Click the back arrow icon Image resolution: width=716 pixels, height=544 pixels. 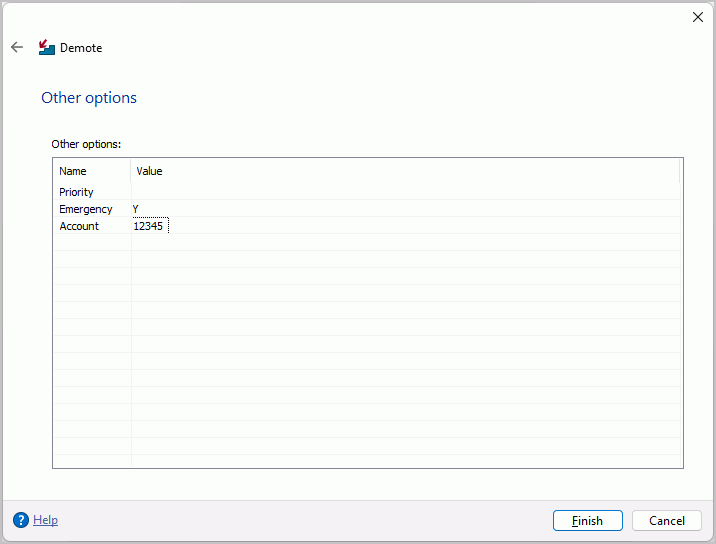point(17,47)
